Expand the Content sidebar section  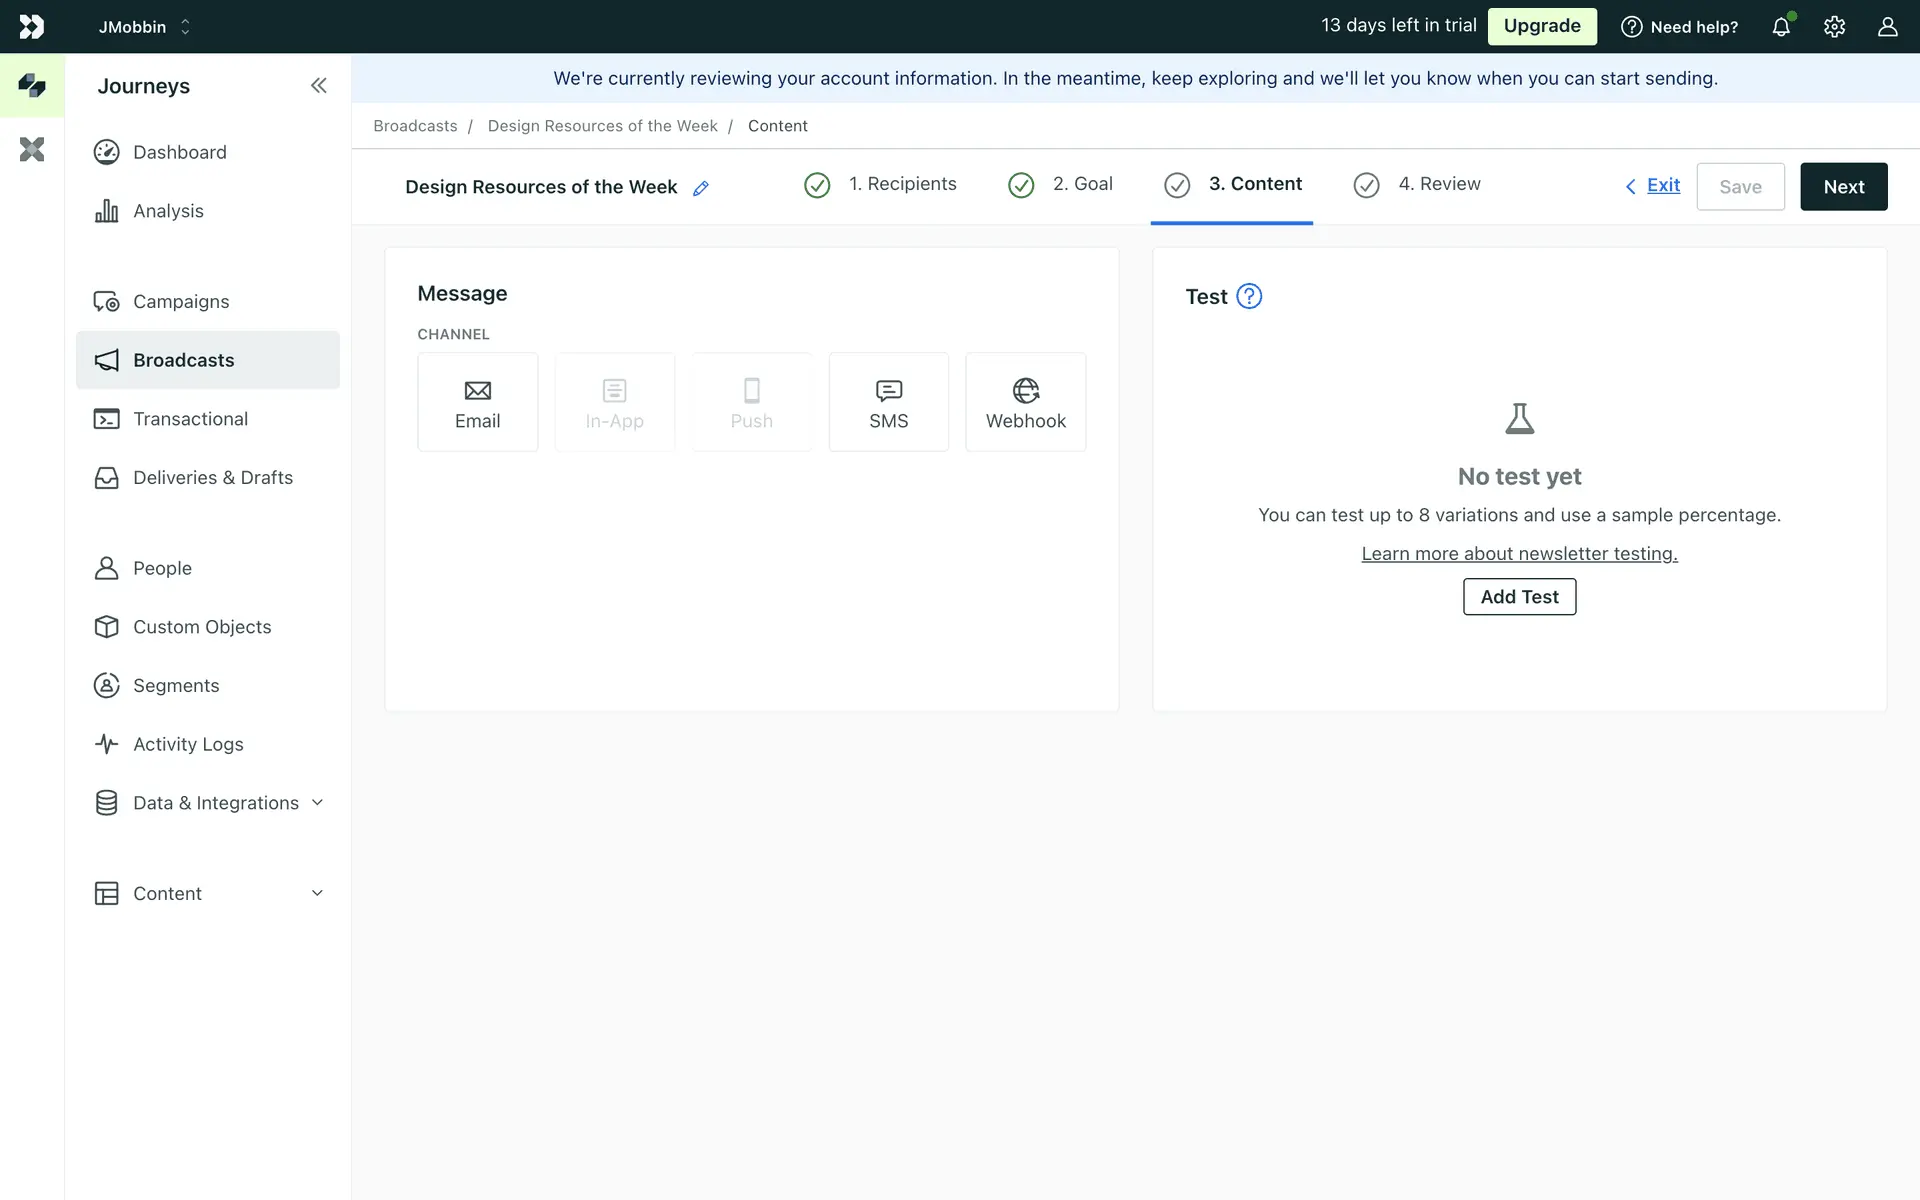coord(317,893)
